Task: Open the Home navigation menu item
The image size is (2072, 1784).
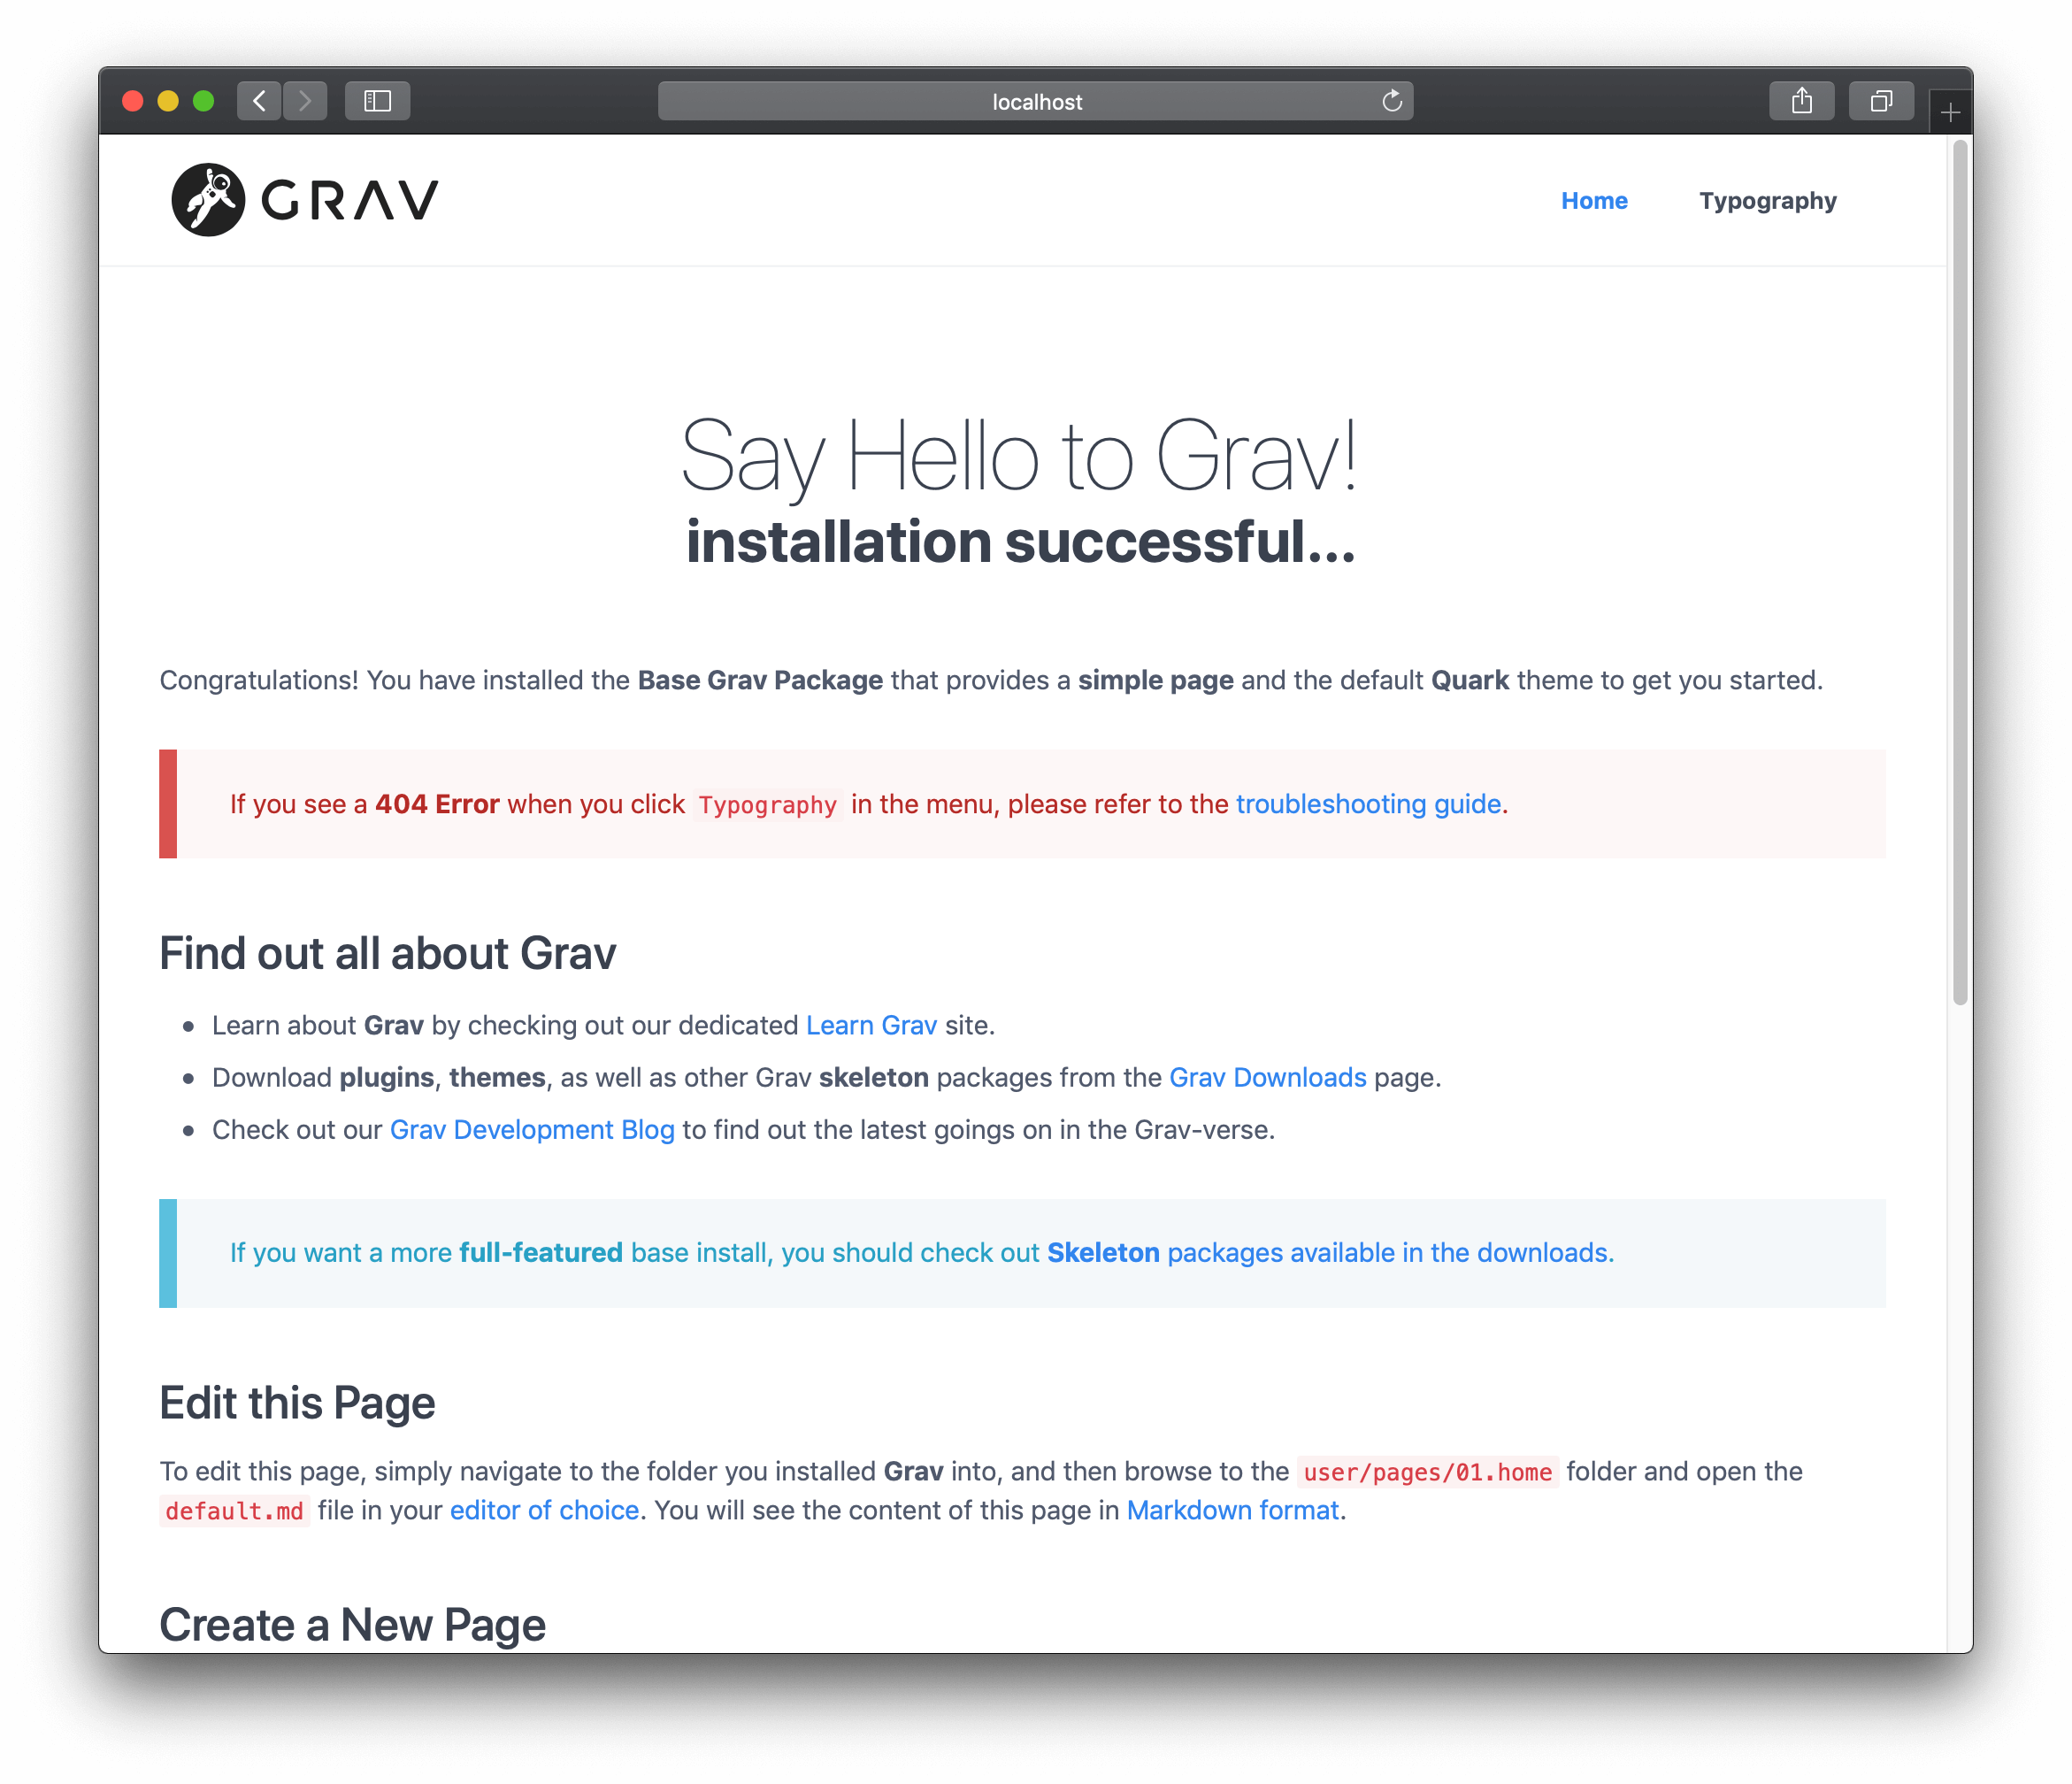Action: point(1594,199)
